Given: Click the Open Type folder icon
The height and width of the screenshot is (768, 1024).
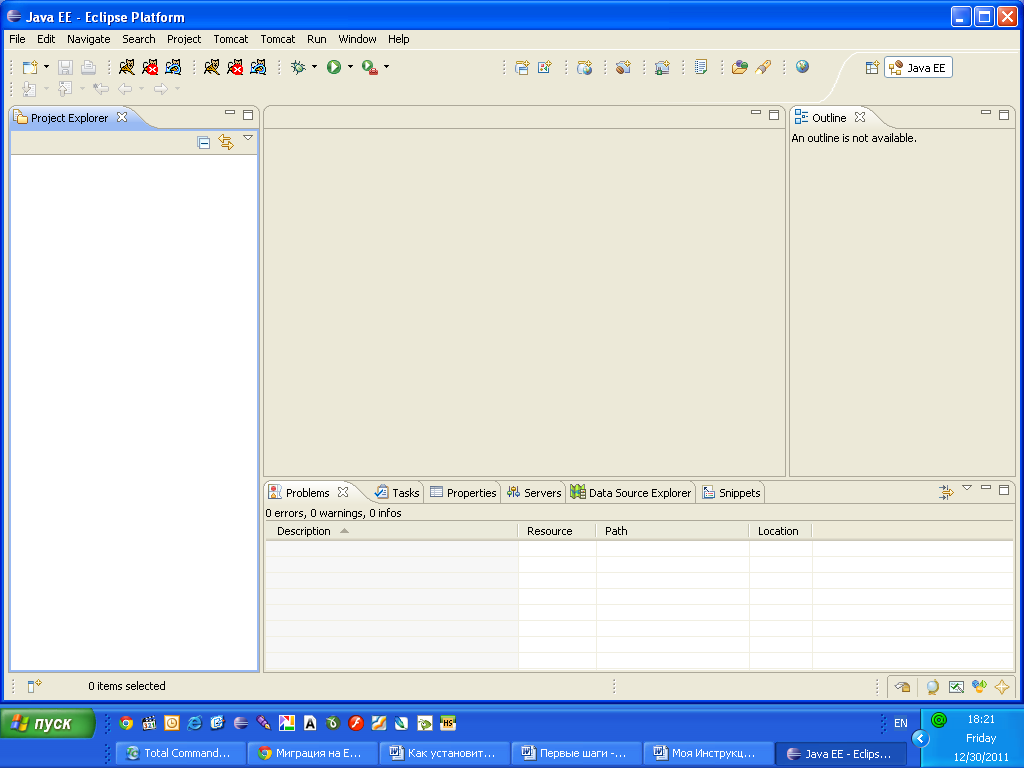Looking at the screenshot, I should pos(739,67).
